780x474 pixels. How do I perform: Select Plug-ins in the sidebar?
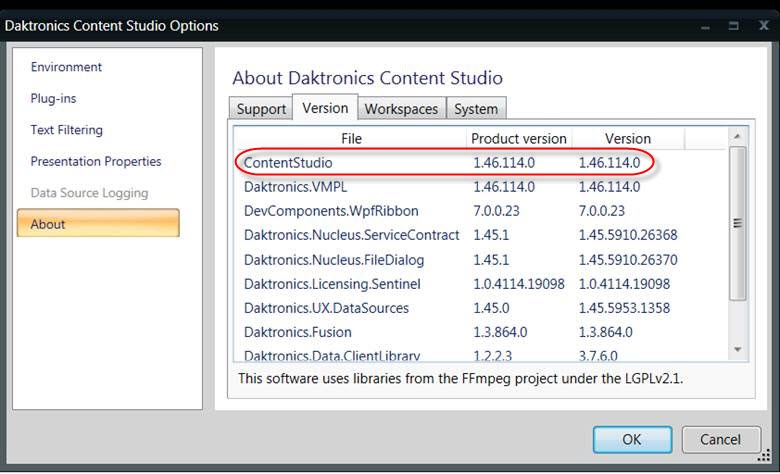[53, 99]
